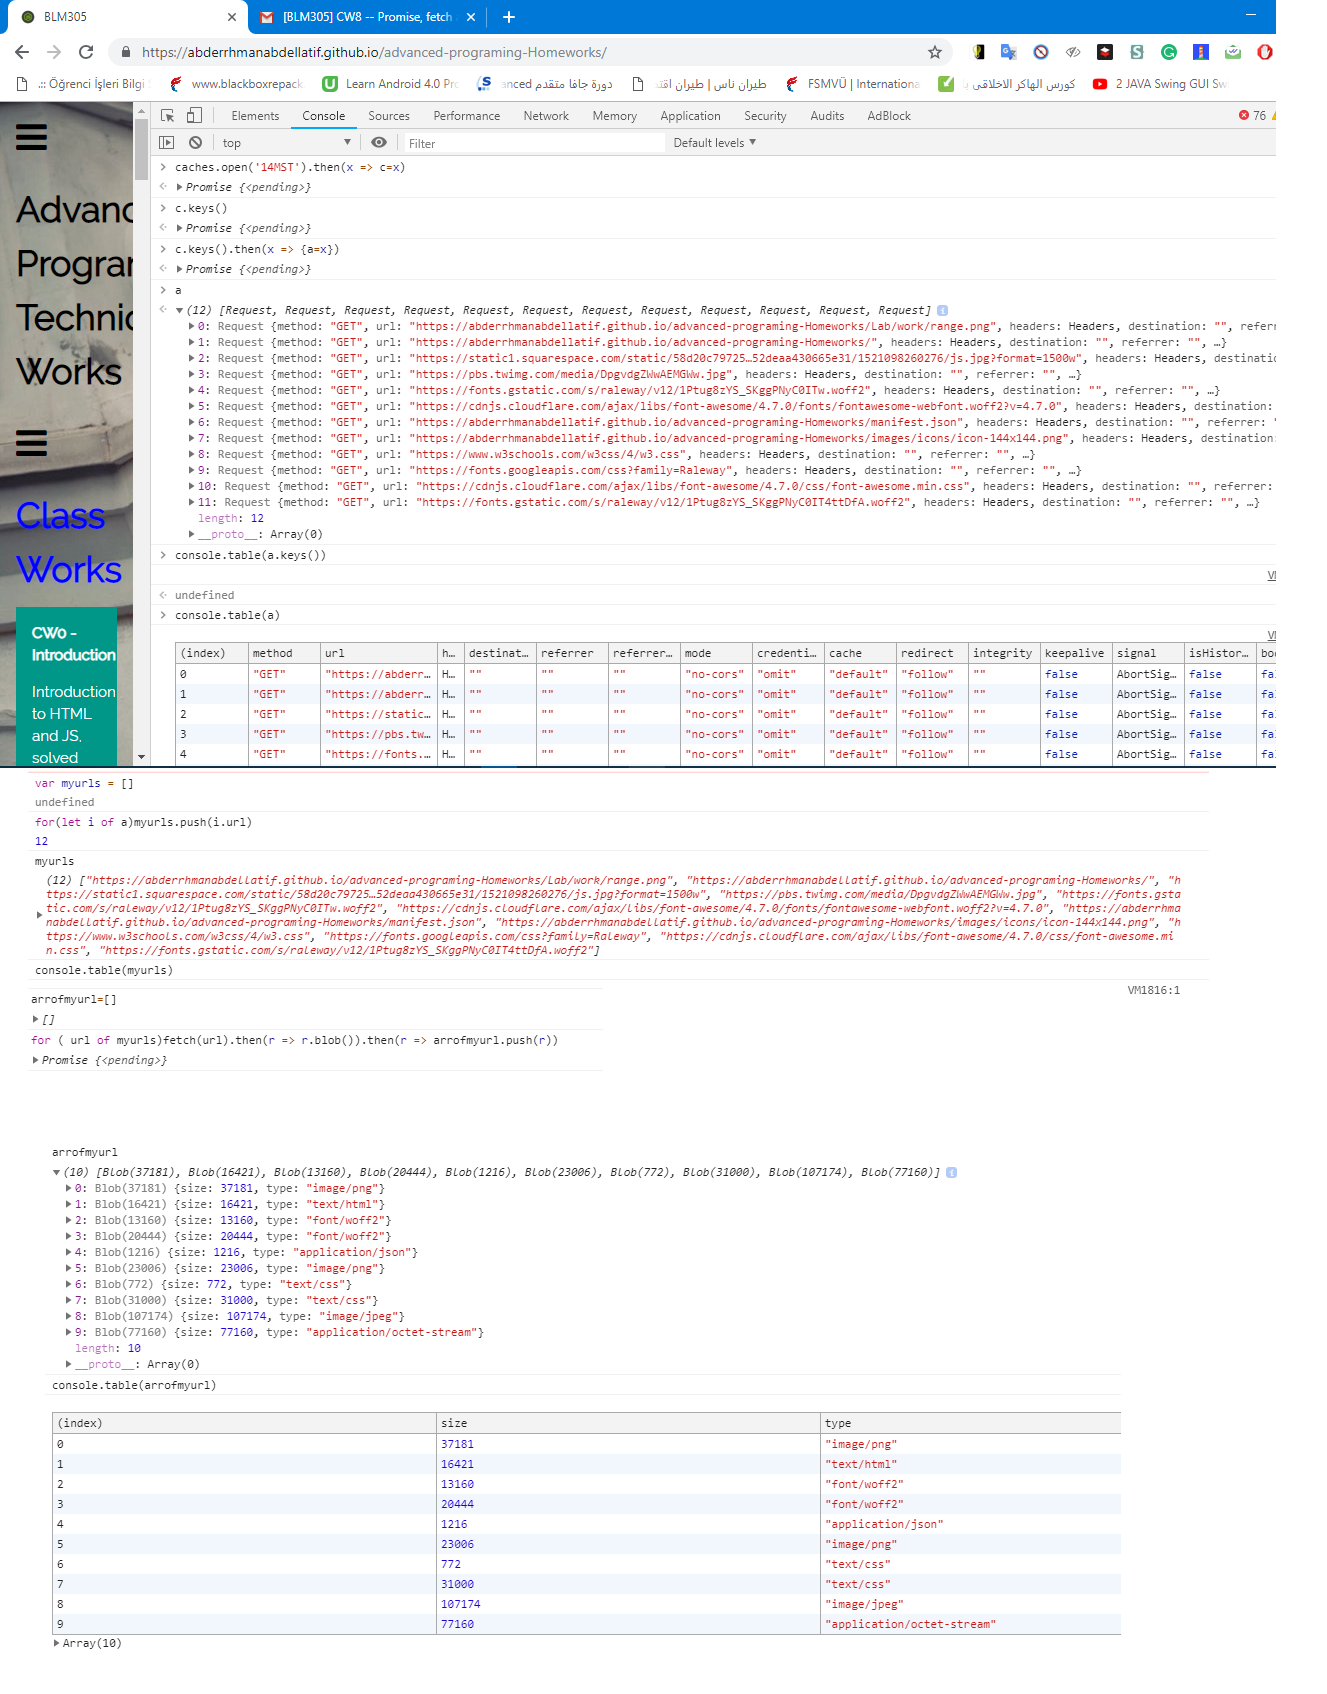Open the FSMVÜ International bookmark
The image size is (1327, 1694).
[853, 84]
